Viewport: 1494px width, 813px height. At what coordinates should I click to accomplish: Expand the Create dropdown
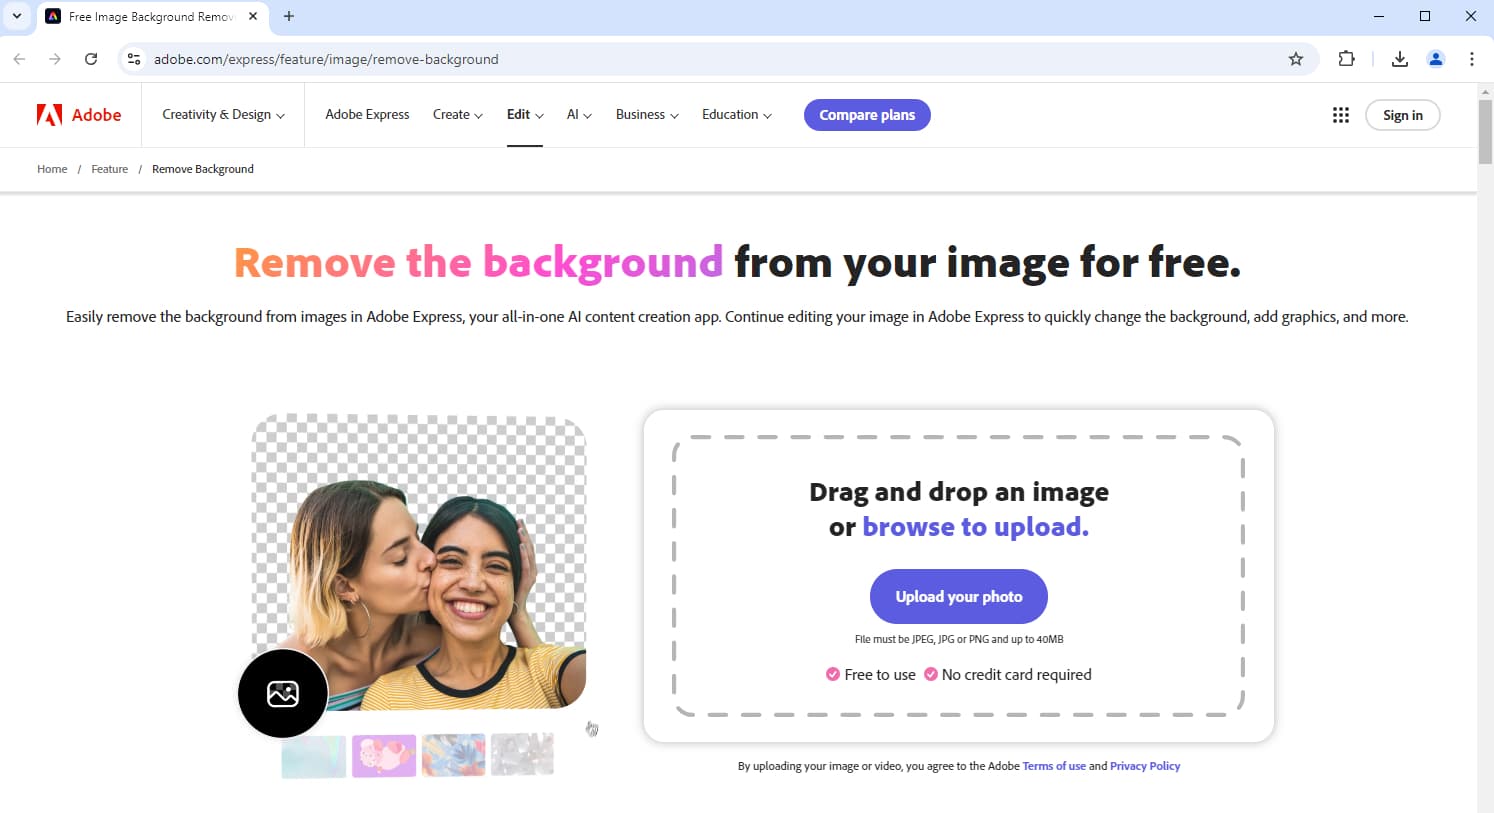pos(457,114)
